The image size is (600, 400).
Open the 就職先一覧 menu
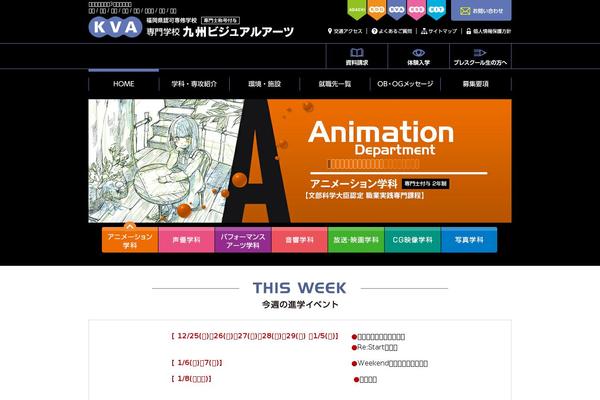[x=335, y=84]
